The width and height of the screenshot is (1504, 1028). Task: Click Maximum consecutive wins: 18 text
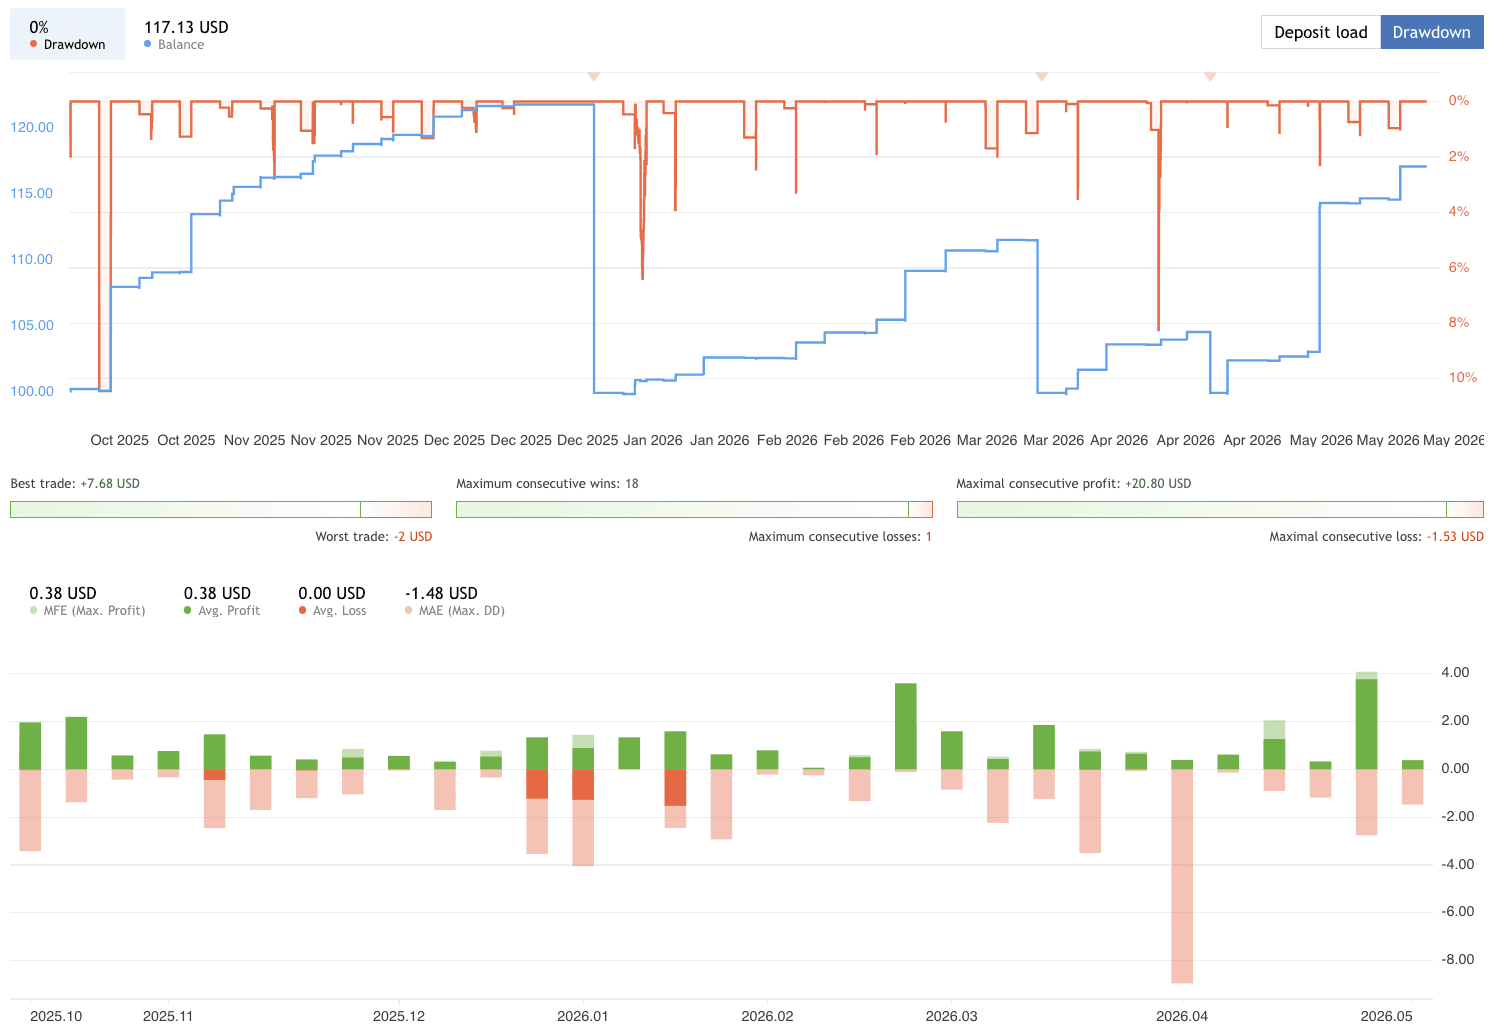[547, 483]
